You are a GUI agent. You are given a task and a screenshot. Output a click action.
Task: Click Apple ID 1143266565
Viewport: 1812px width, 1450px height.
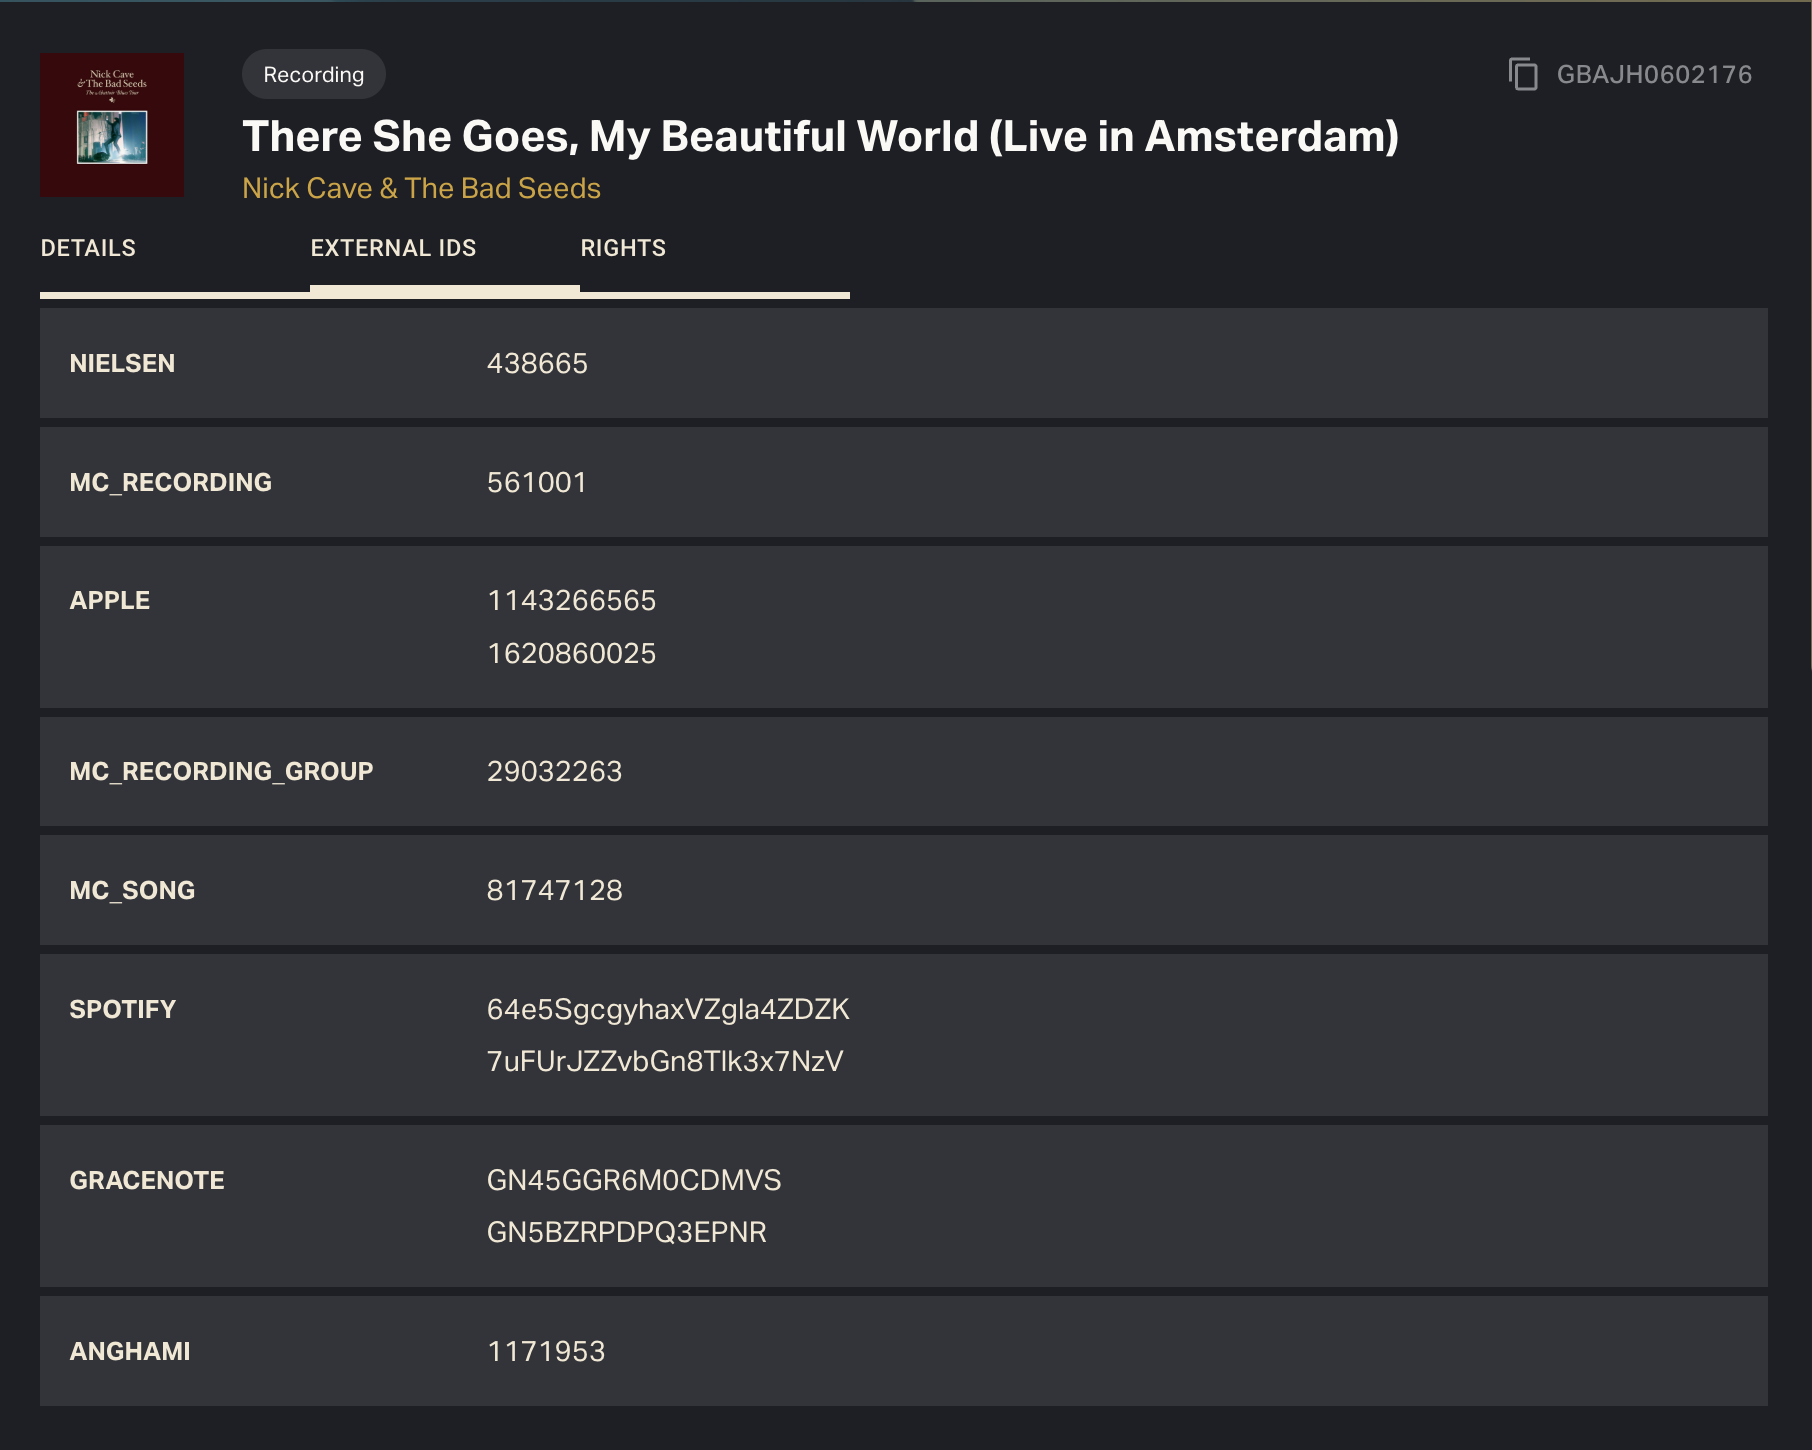[x=571, y=600]
